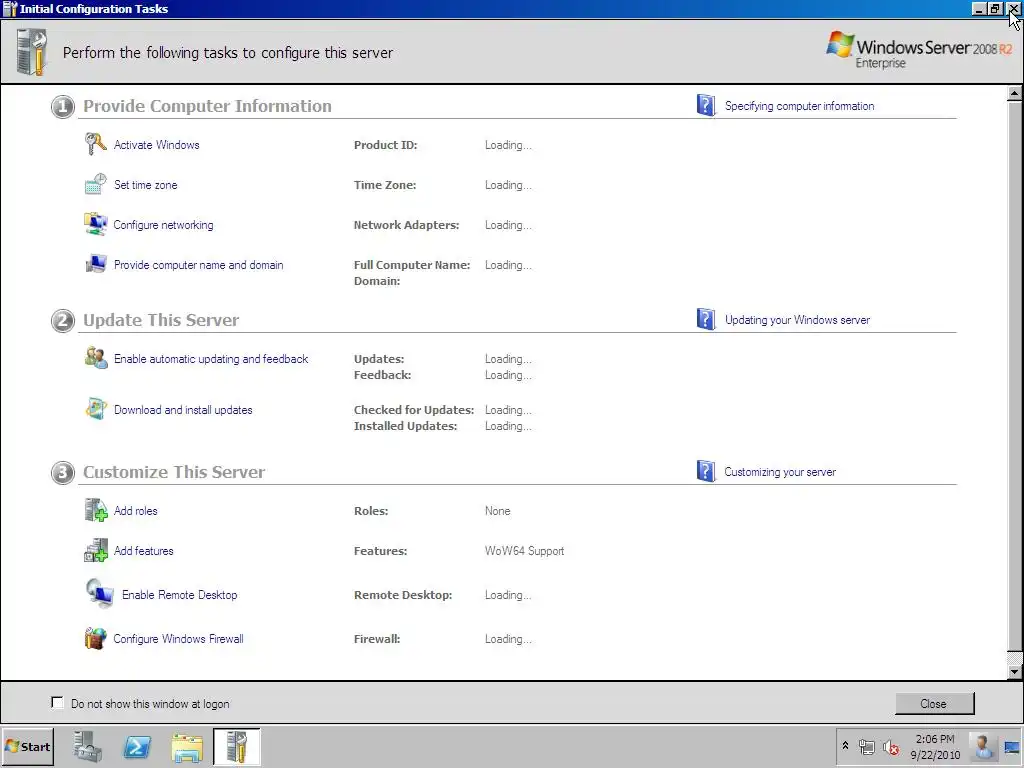Open the Enable Remote Desktop link
The image size is (1024, 768).
tap(180, 594)
